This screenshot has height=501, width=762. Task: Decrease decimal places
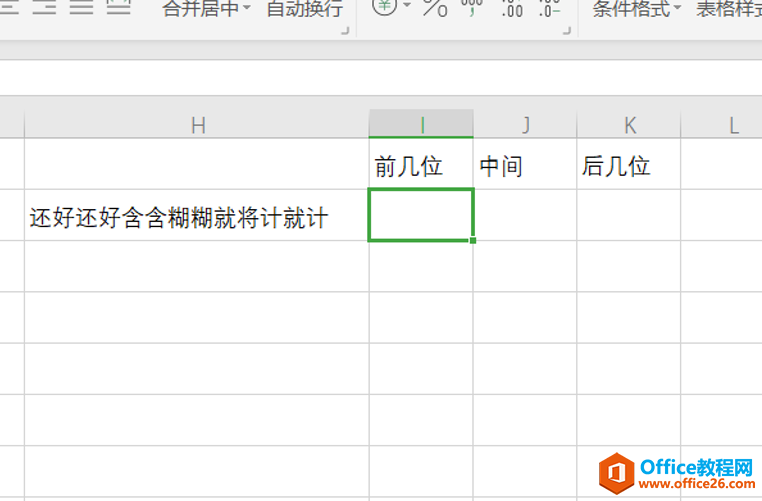pyautogui.click(x=550, y=8)
